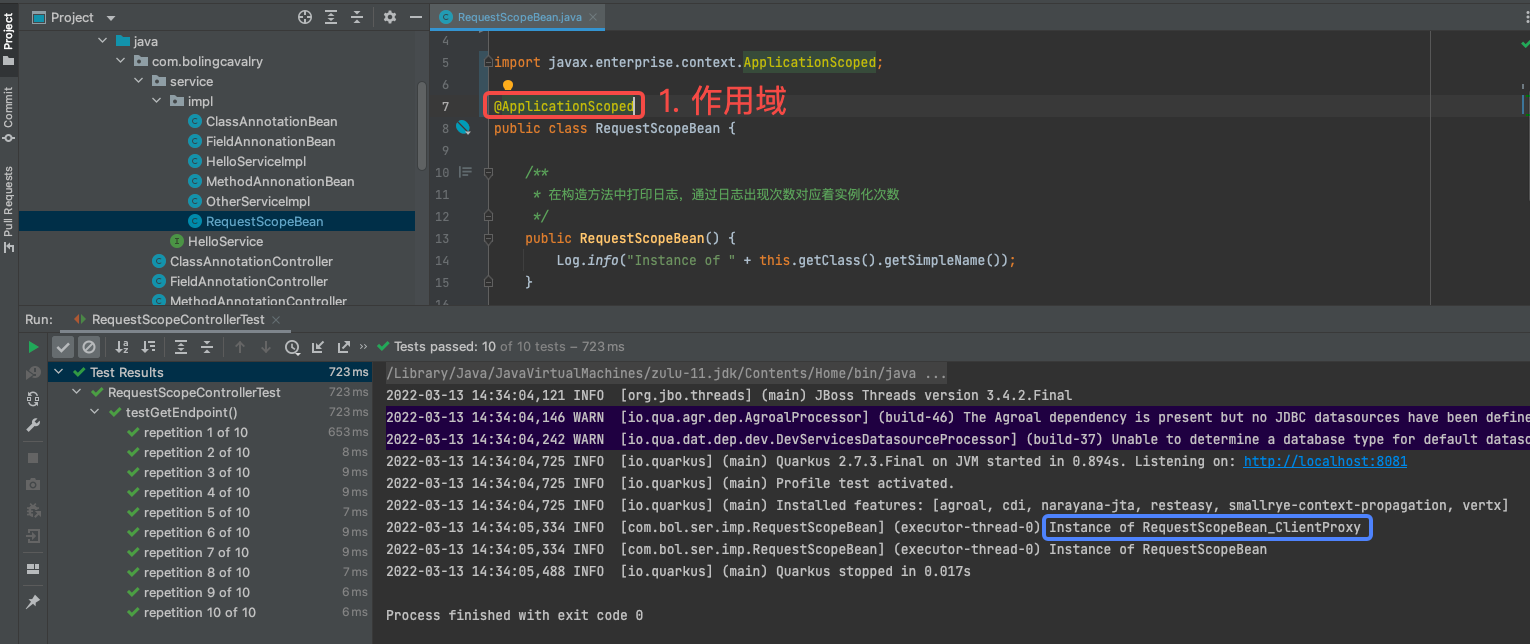Click the import test results icon
The width and height of the screenshot is (1530, 644).
click(316, 346)
